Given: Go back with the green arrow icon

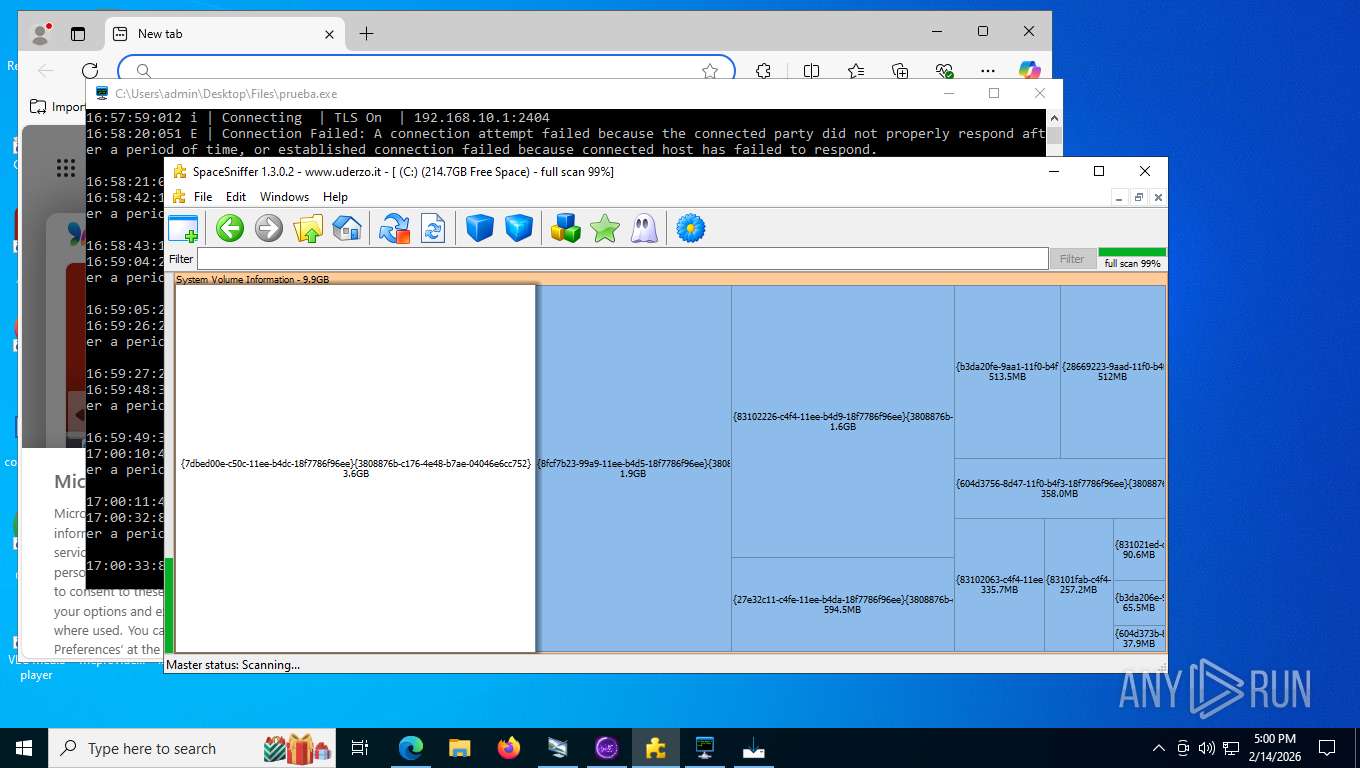Looking at the screenshot, I should tap(230, 228).
